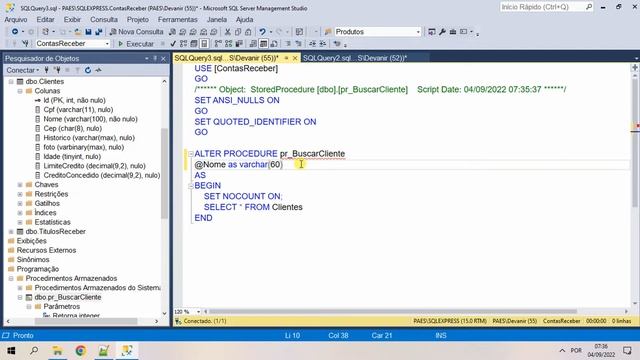Image resolution: width=640 pixels, height=360 pixels.
Task: Click the Executar button
Action: (136, 44)
